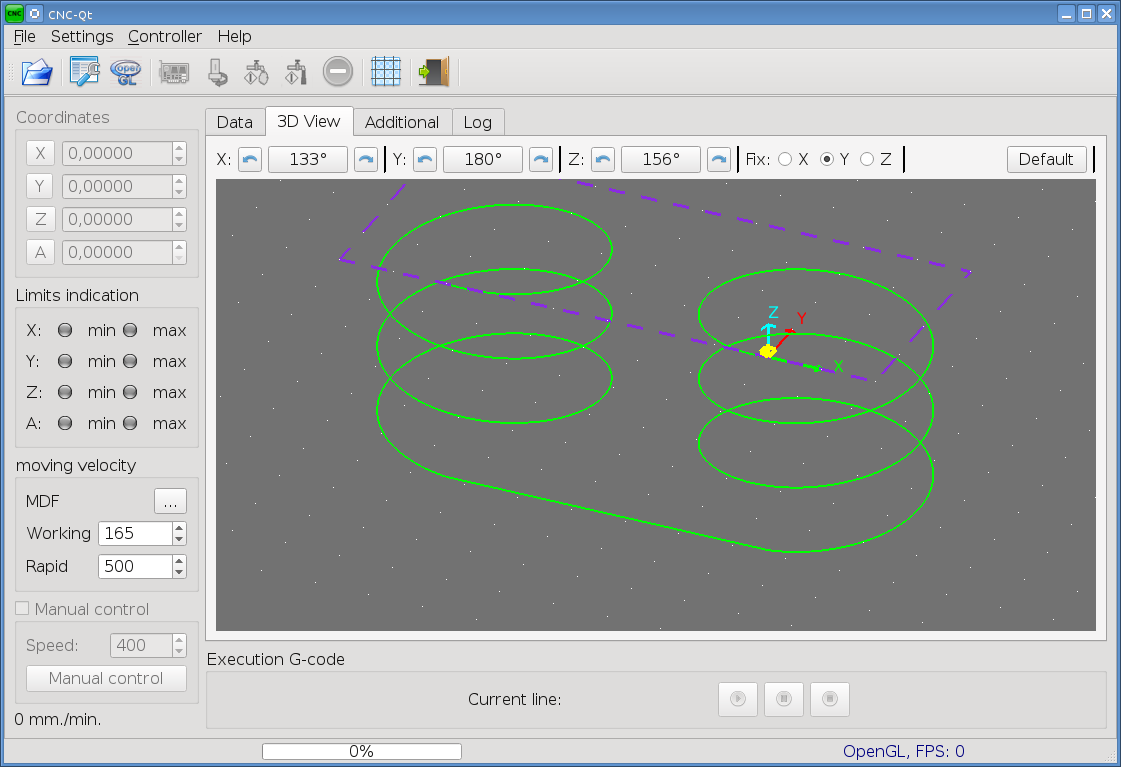1121x767 pixels.
Task: Rotate X axis angle counter-clockwise
Action: [x=250, y=159]
